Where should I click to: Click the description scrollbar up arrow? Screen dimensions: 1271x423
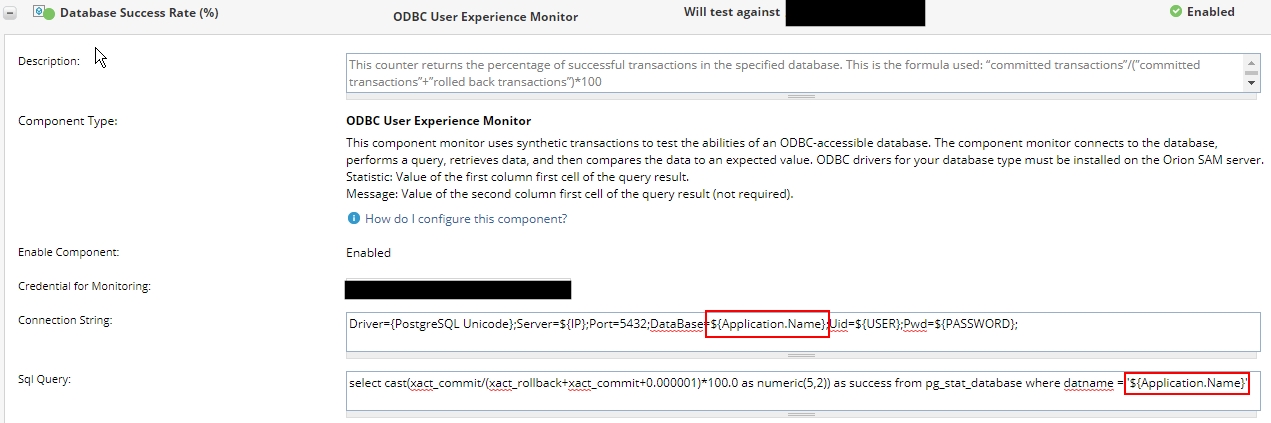[1253, 62]
